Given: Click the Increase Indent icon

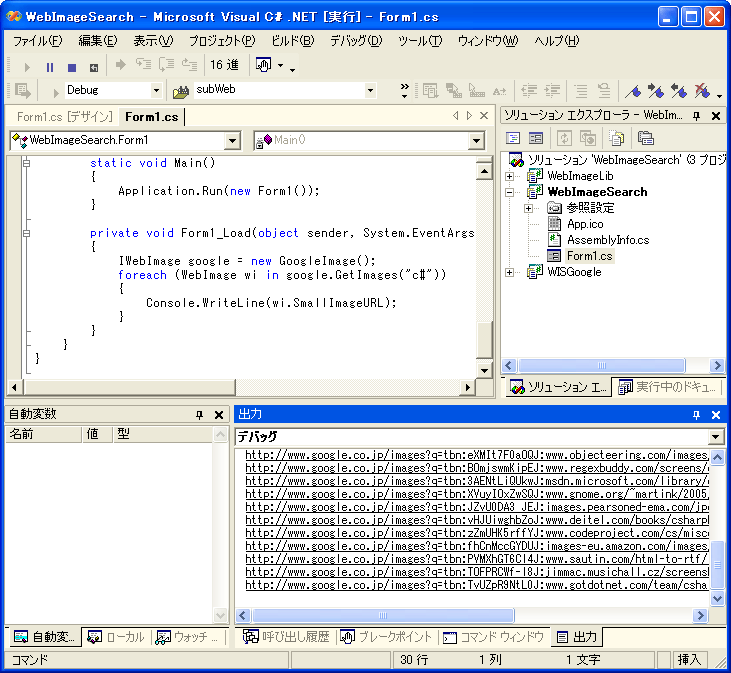Looking at the screenshot, I should tap(552, 90).
